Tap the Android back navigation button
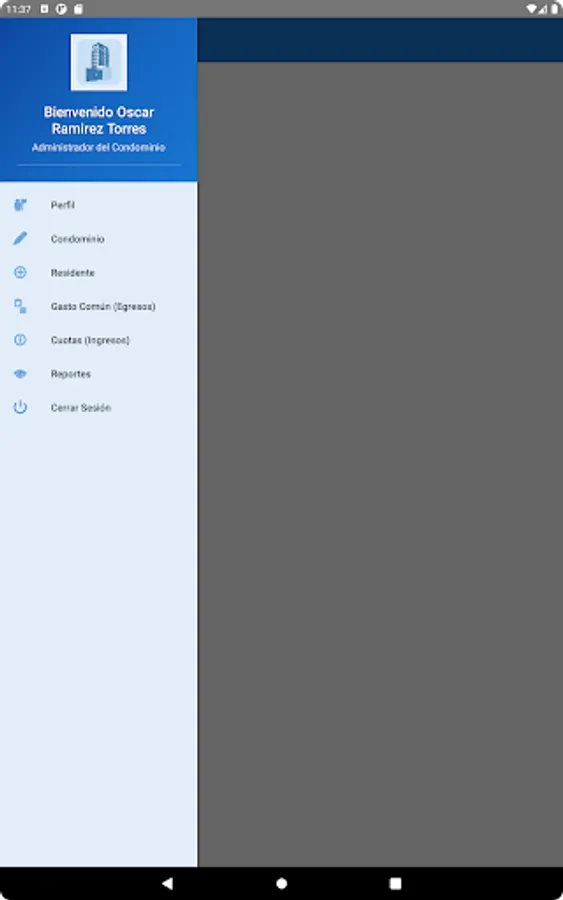 click(168, 883)
